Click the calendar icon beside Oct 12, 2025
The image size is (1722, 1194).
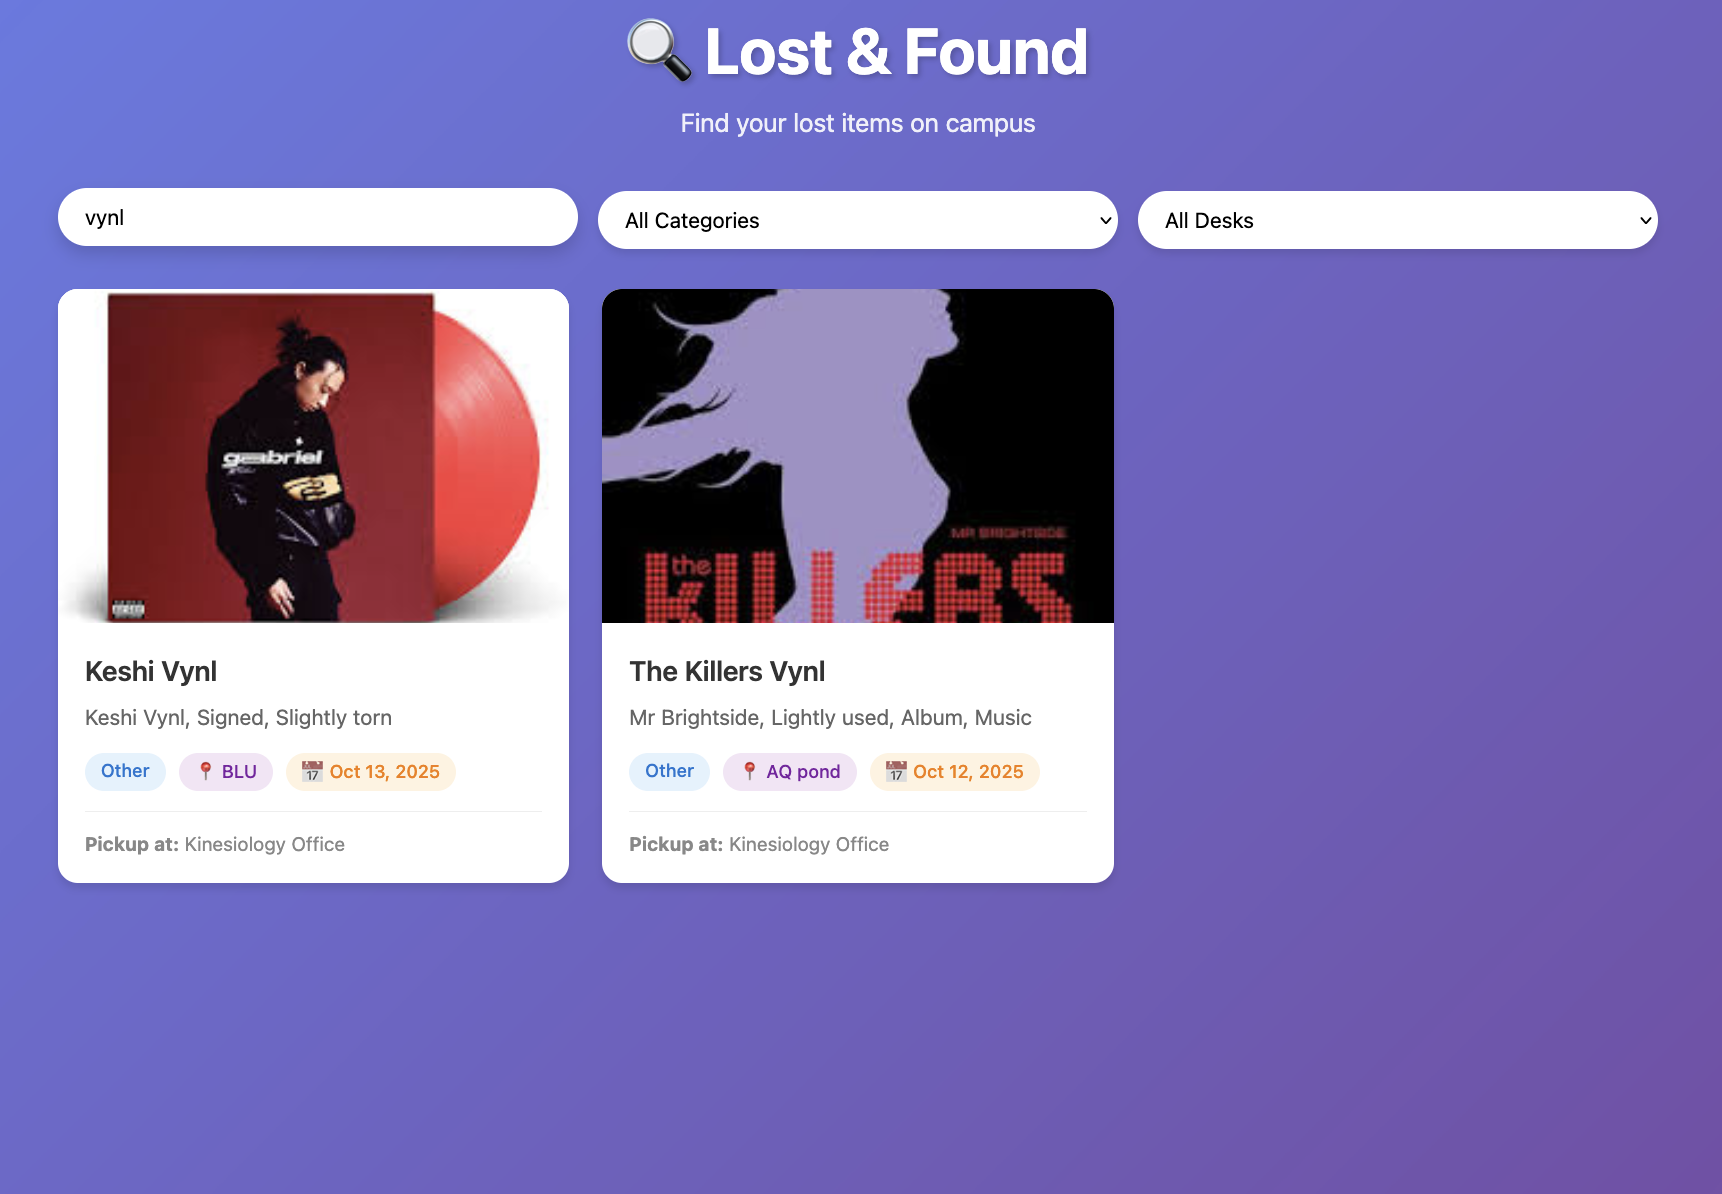[x=896, y=771]
